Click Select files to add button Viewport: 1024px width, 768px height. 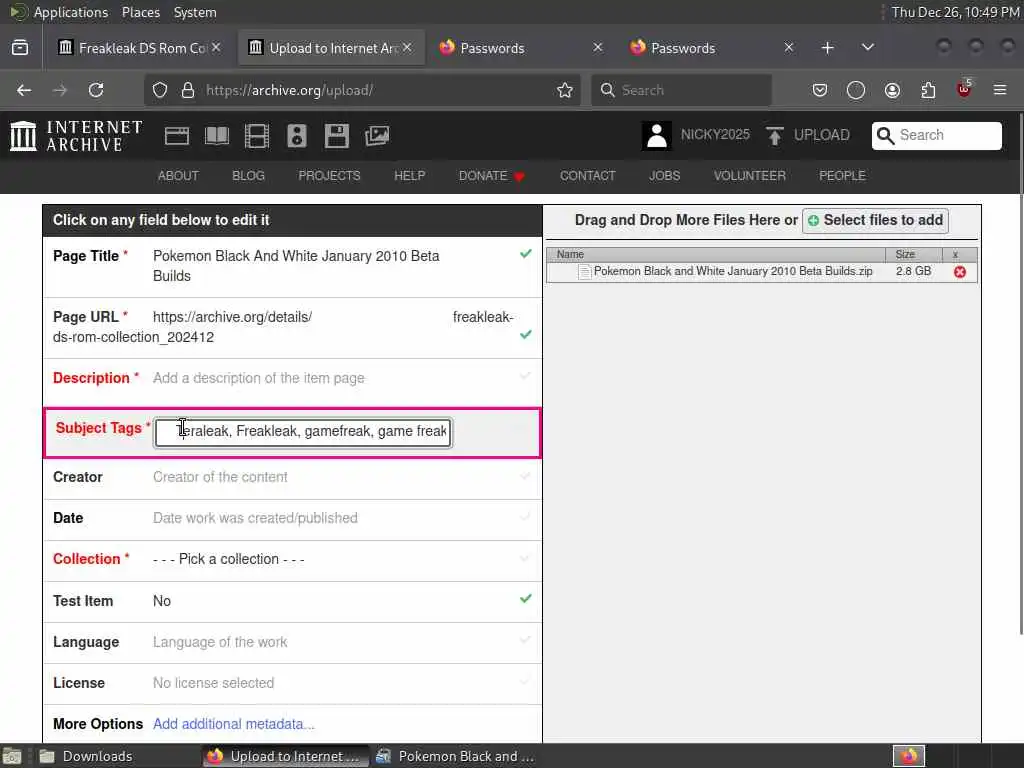tap(875, 220)
